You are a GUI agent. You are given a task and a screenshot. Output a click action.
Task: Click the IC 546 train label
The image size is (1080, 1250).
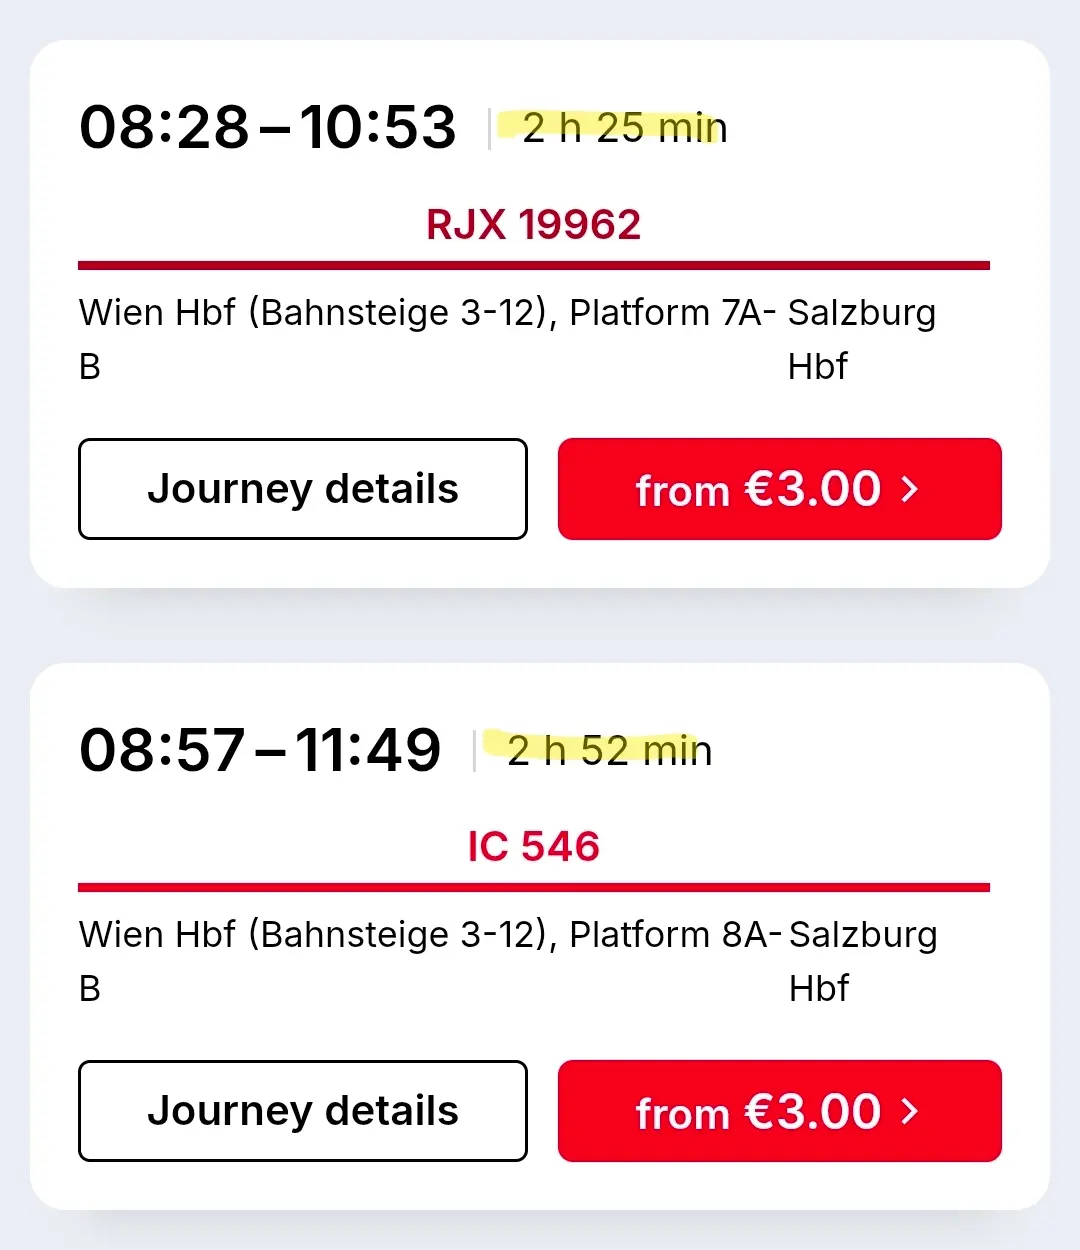pos(533,847)
